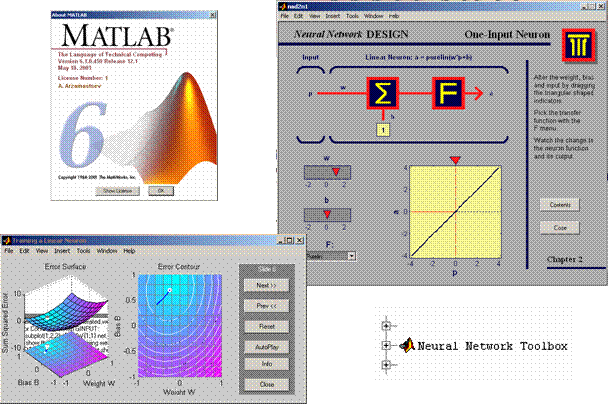Click the yellow neuron output plot
This screenshot has height=404, width=608.
(455, 212)
